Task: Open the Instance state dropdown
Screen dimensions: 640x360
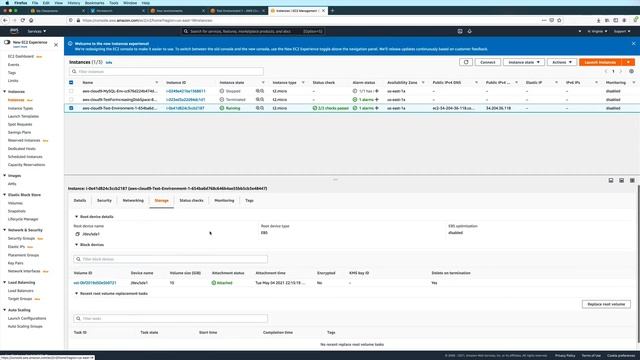Action: pyautogui.click(x=524, y=62)
